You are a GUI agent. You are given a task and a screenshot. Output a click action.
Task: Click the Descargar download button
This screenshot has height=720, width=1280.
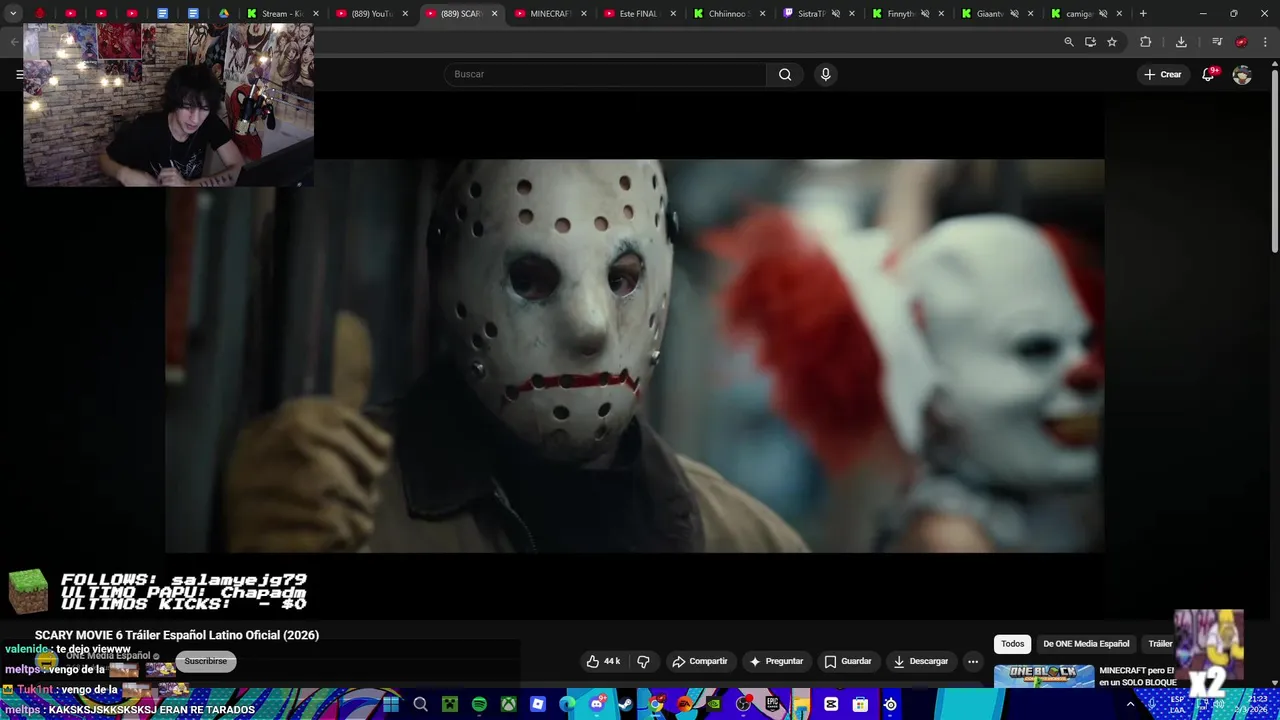click(921, 661)
